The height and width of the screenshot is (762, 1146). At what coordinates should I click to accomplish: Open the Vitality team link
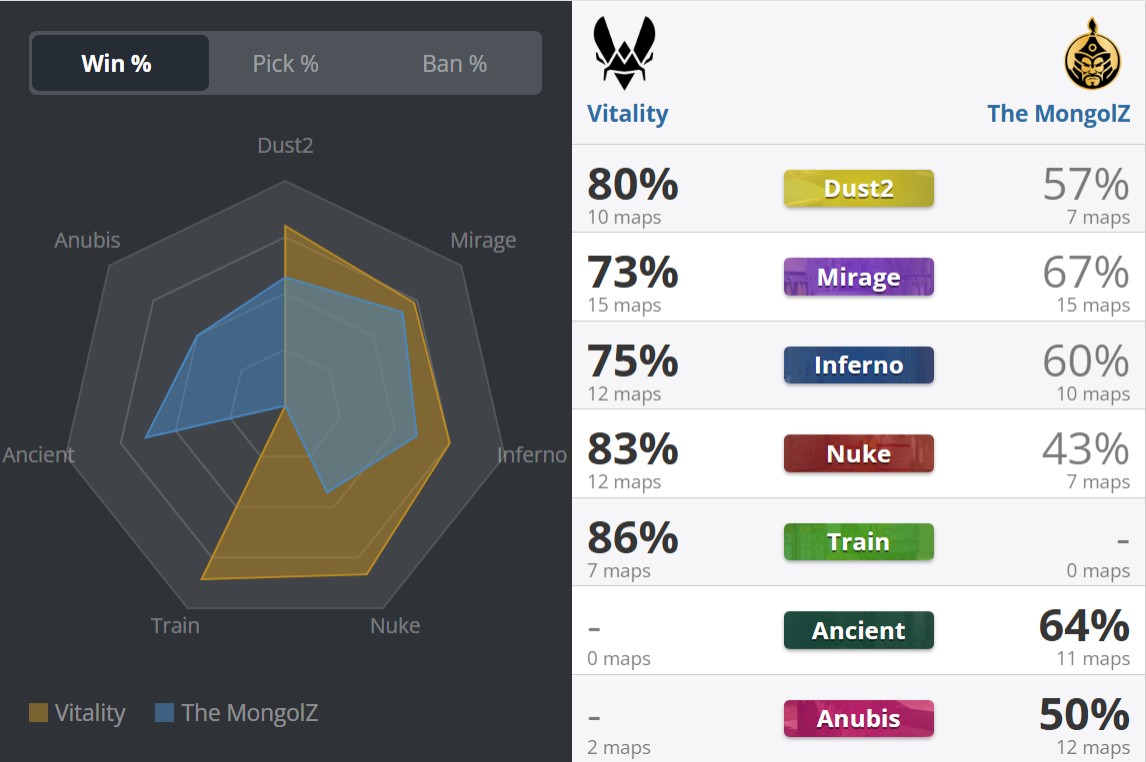pyautogui.click(x=628, y=114)
